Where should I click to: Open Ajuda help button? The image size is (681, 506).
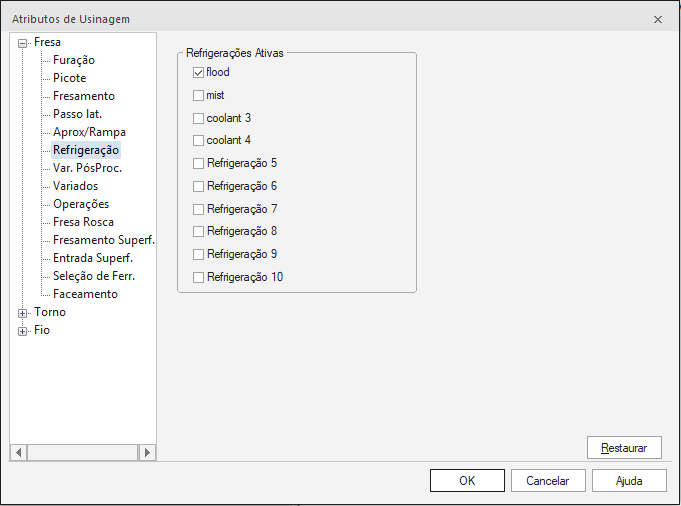coord(629,481)
